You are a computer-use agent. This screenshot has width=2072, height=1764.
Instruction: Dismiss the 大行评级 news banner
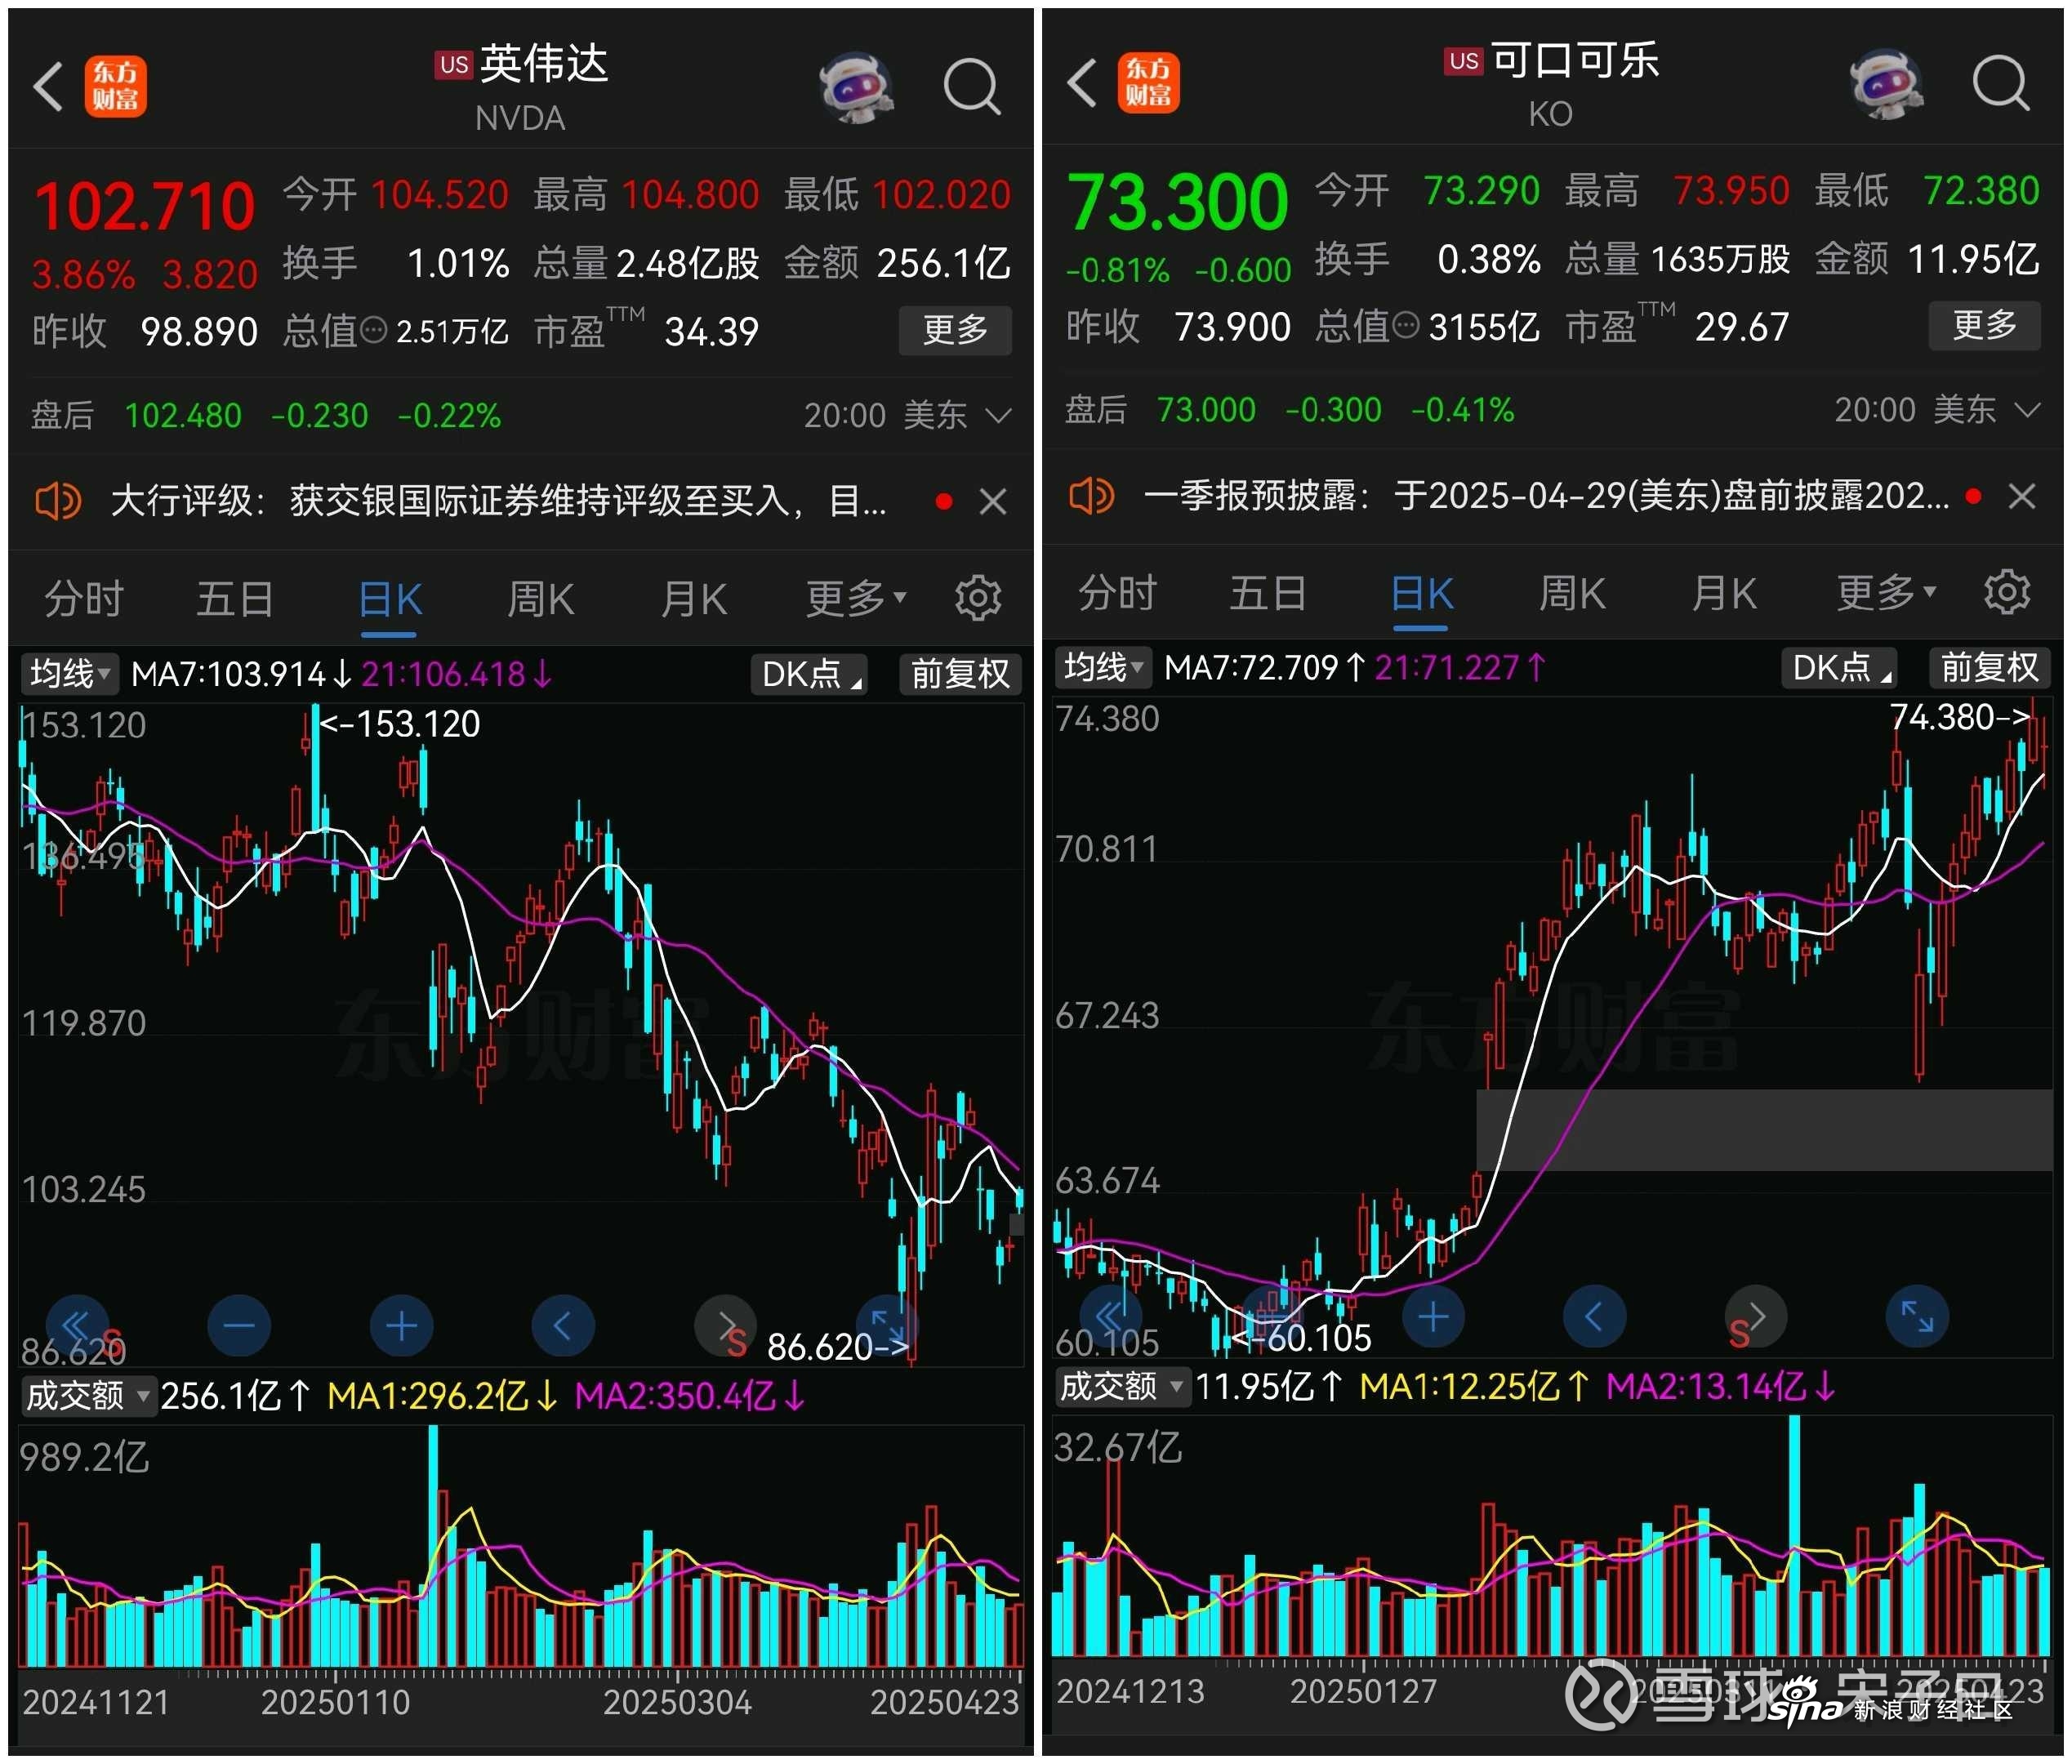[993, 501]
